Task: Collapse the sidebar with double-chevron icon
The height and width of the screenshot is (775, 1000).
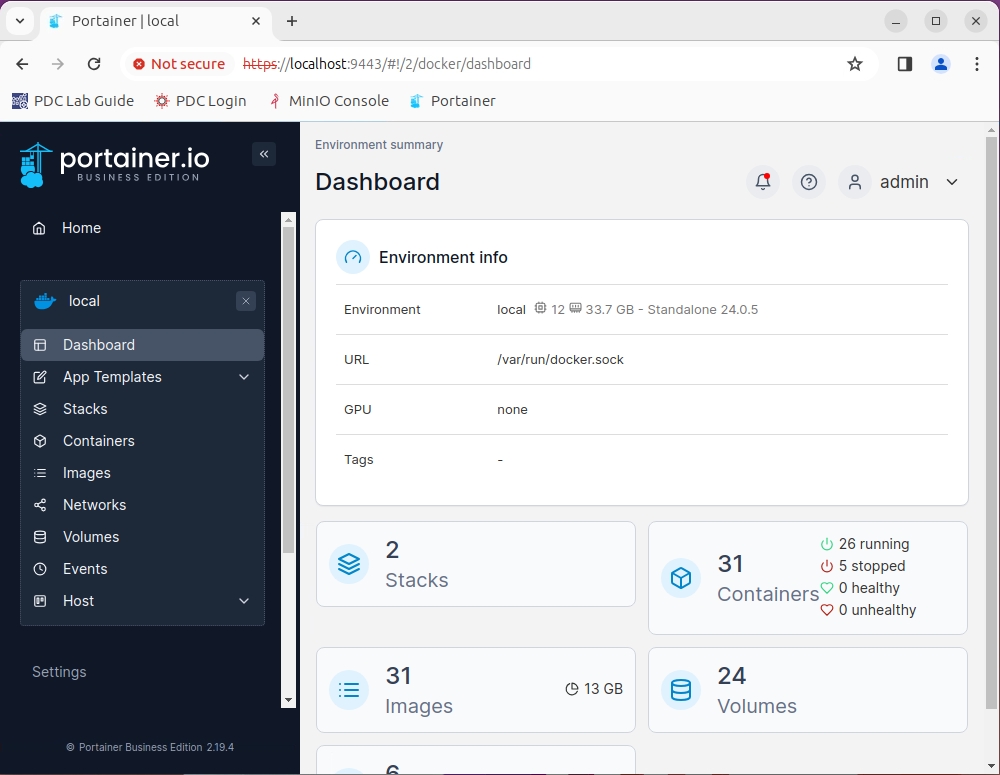Action: point(264,154)
